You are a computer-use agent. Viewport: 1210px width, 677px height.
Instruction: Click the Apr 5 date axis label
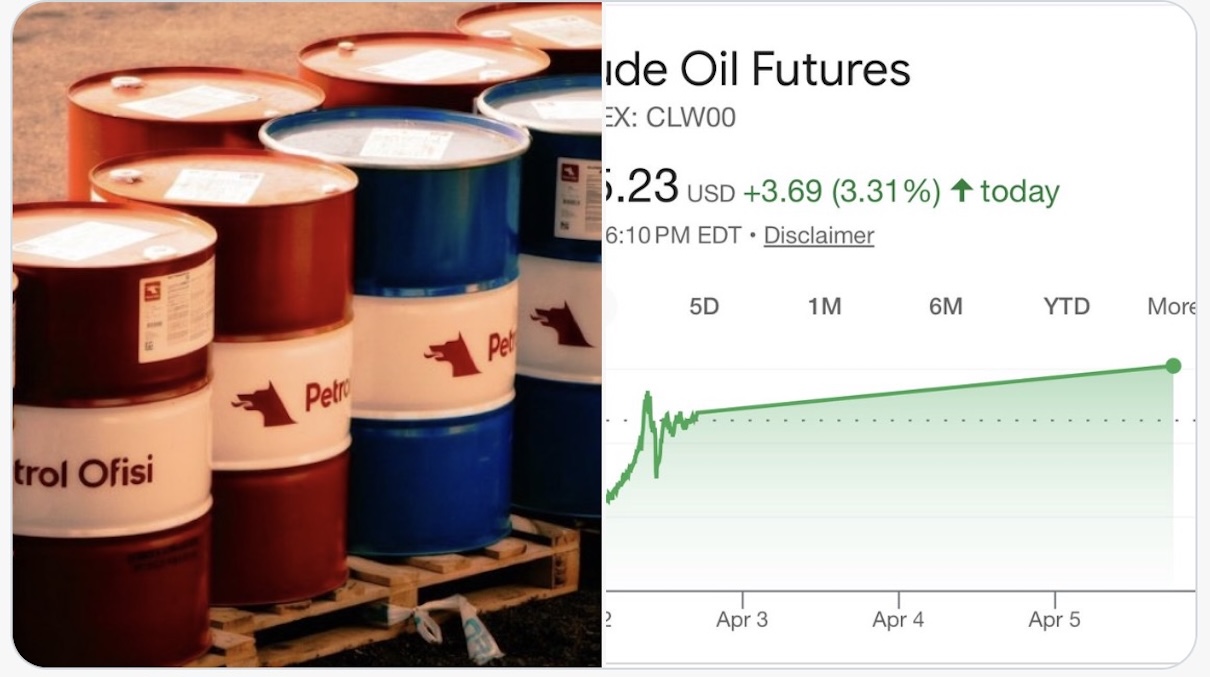point(1054,620)
